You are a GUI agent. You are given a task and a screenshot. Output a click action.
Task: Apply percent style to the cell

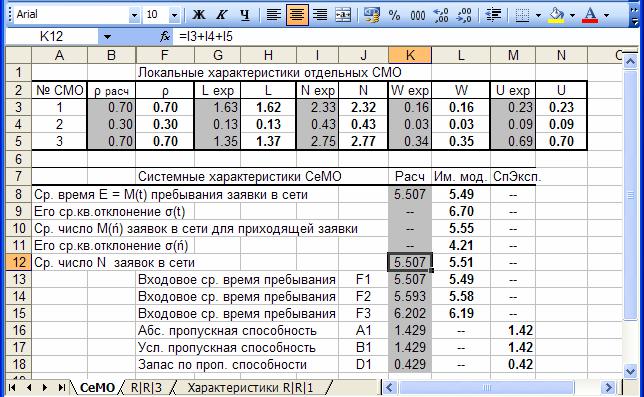coord(394,15)
